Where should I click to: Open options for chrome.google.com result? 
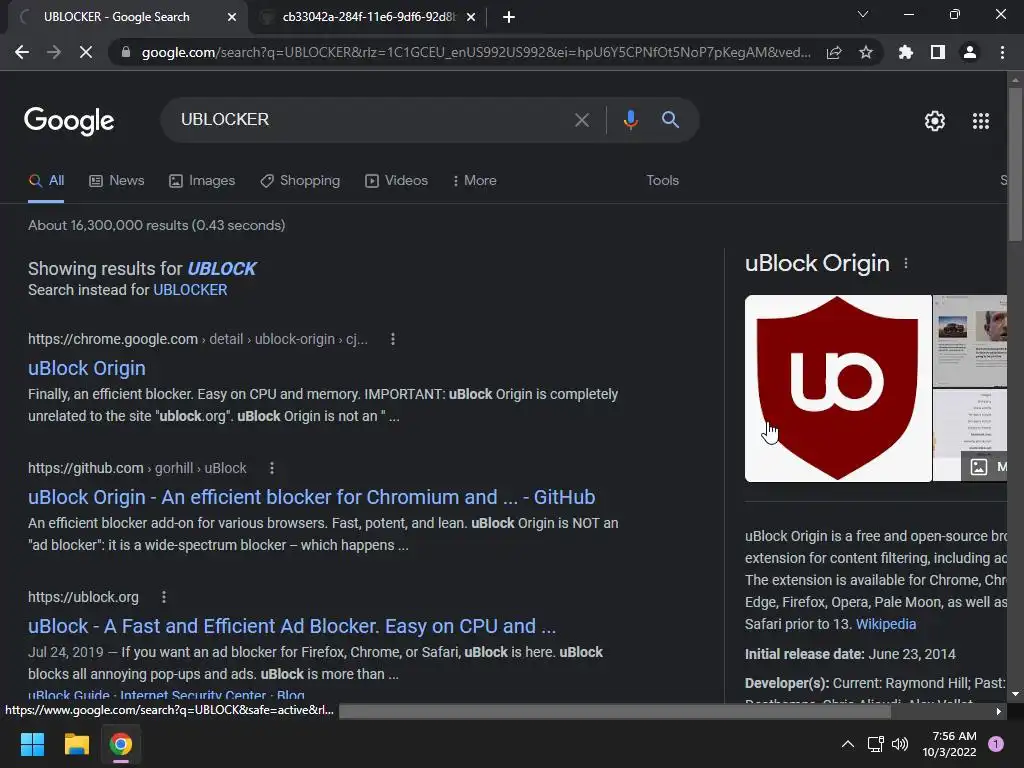(x=392, y=339)
